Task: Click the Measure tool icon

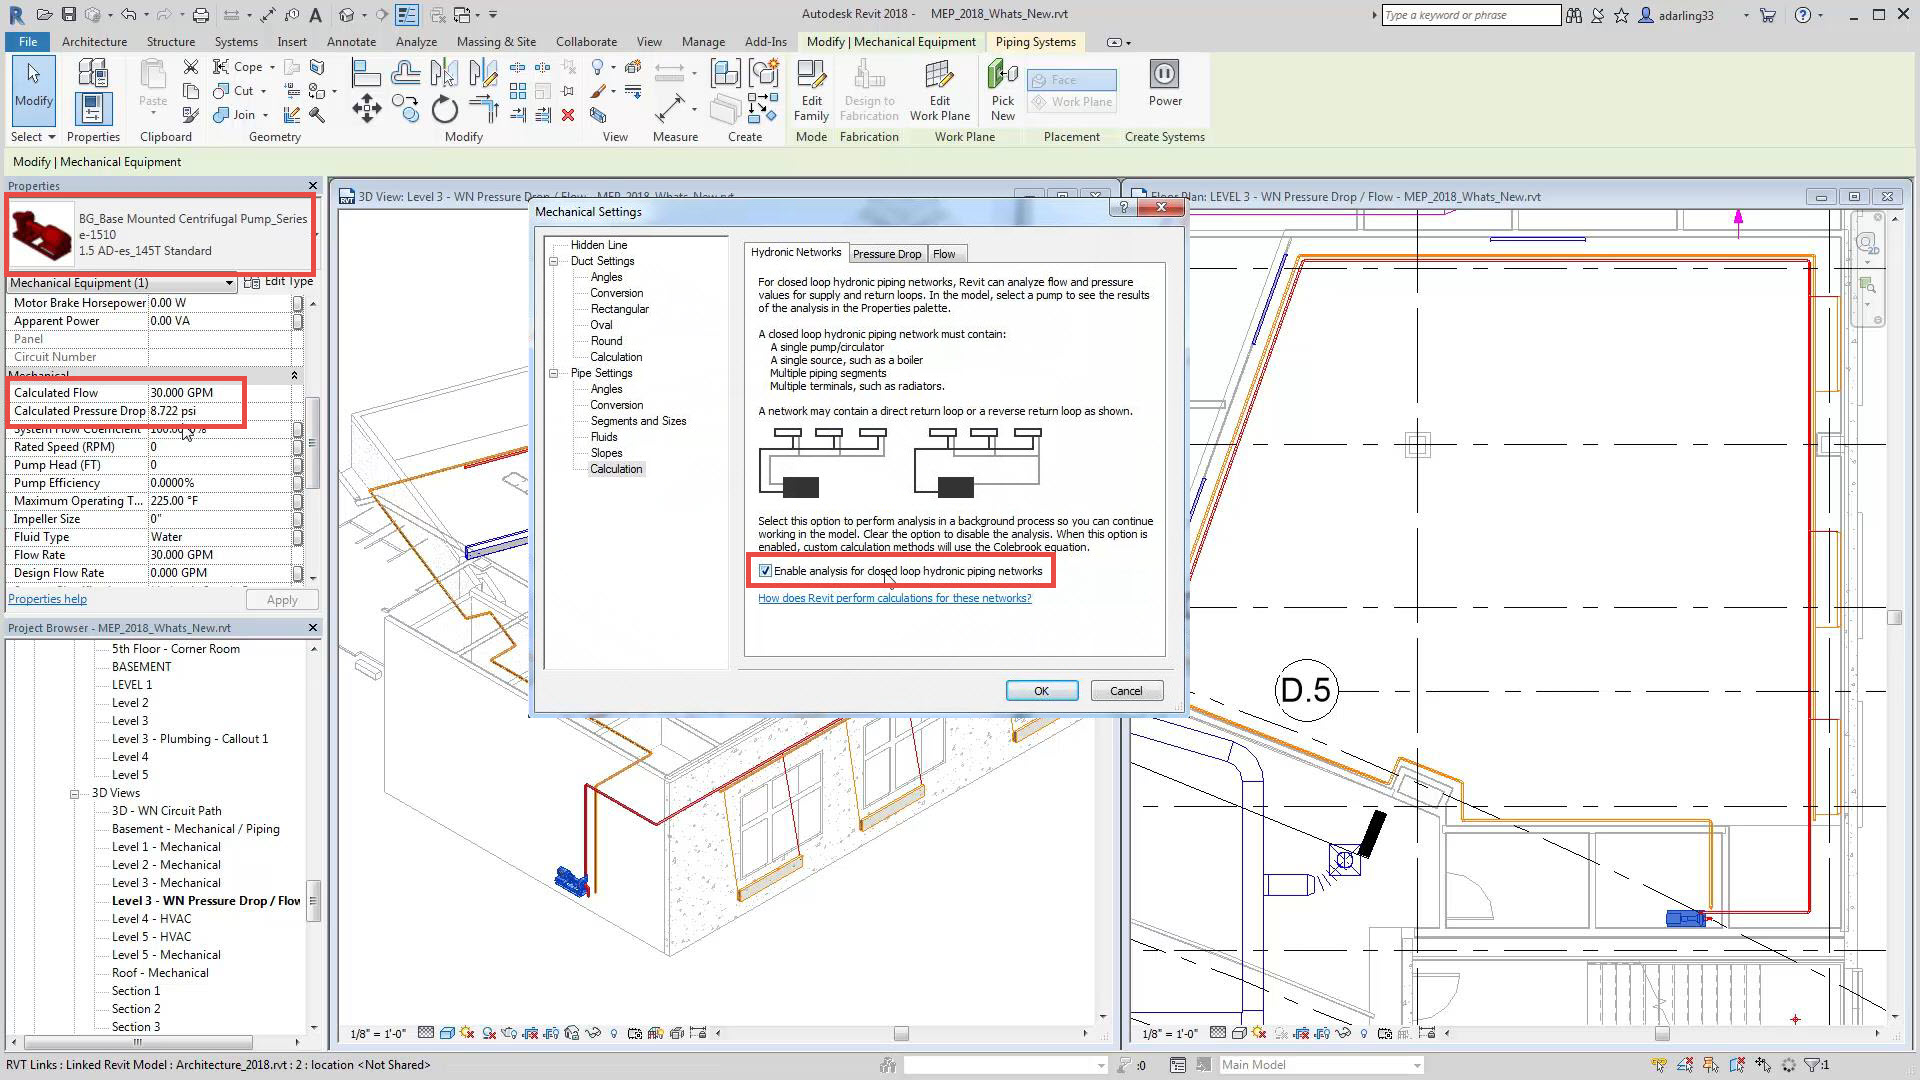Action: [670, 108]
